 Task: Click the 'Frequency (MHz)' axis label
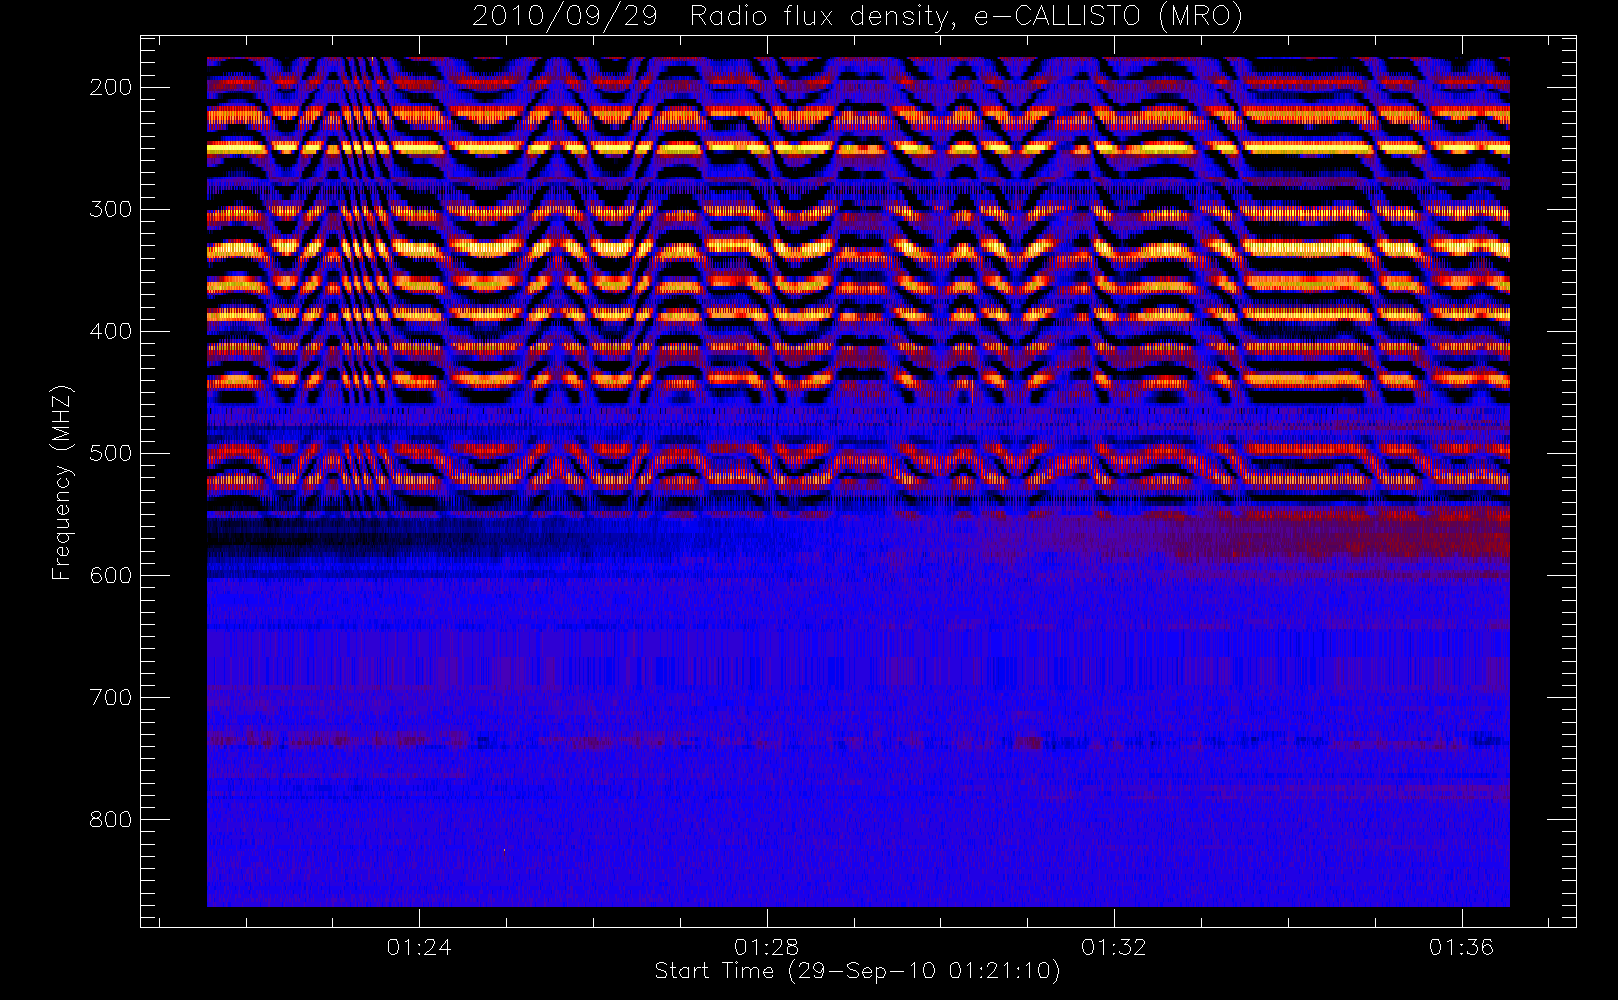click(x=62, y=482)
